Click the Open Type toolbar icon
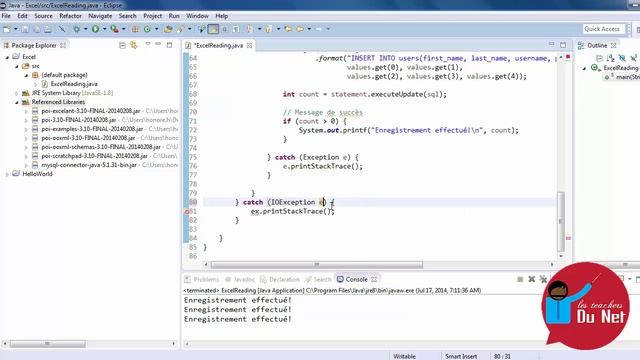This screenshot has height=360, width=640. click(x=168, y=29)
